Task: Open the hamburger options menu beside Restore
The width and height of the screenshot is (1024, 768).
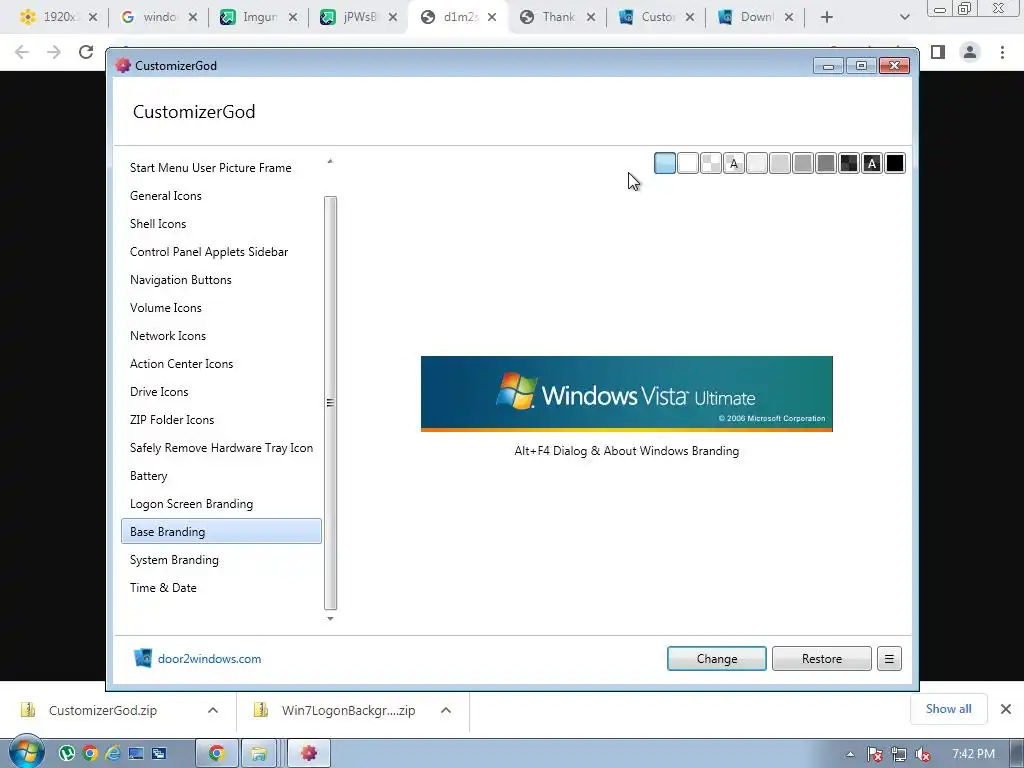Action: 889,659
